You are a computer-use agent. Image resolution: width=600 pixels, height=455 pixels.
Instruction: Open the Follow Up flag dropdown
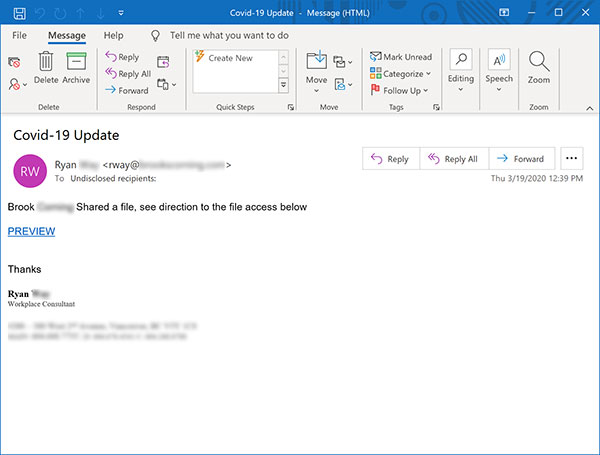click(x=399, y=90)
